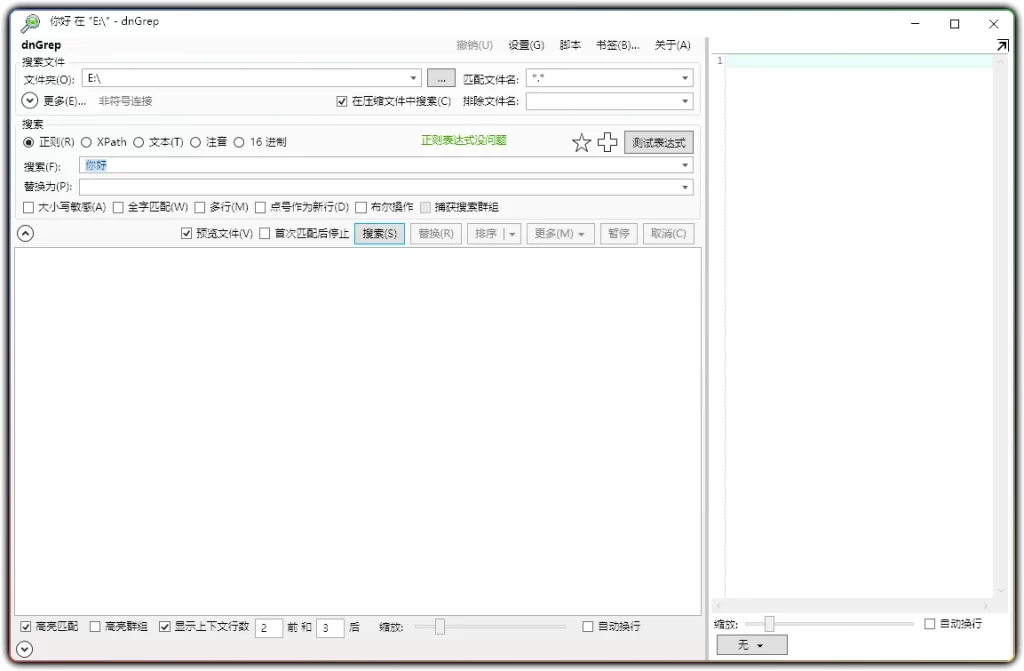The image size is (1024, 671).
Task: Click the pop-out icon above the preview pane
Action: [1001, 45]
